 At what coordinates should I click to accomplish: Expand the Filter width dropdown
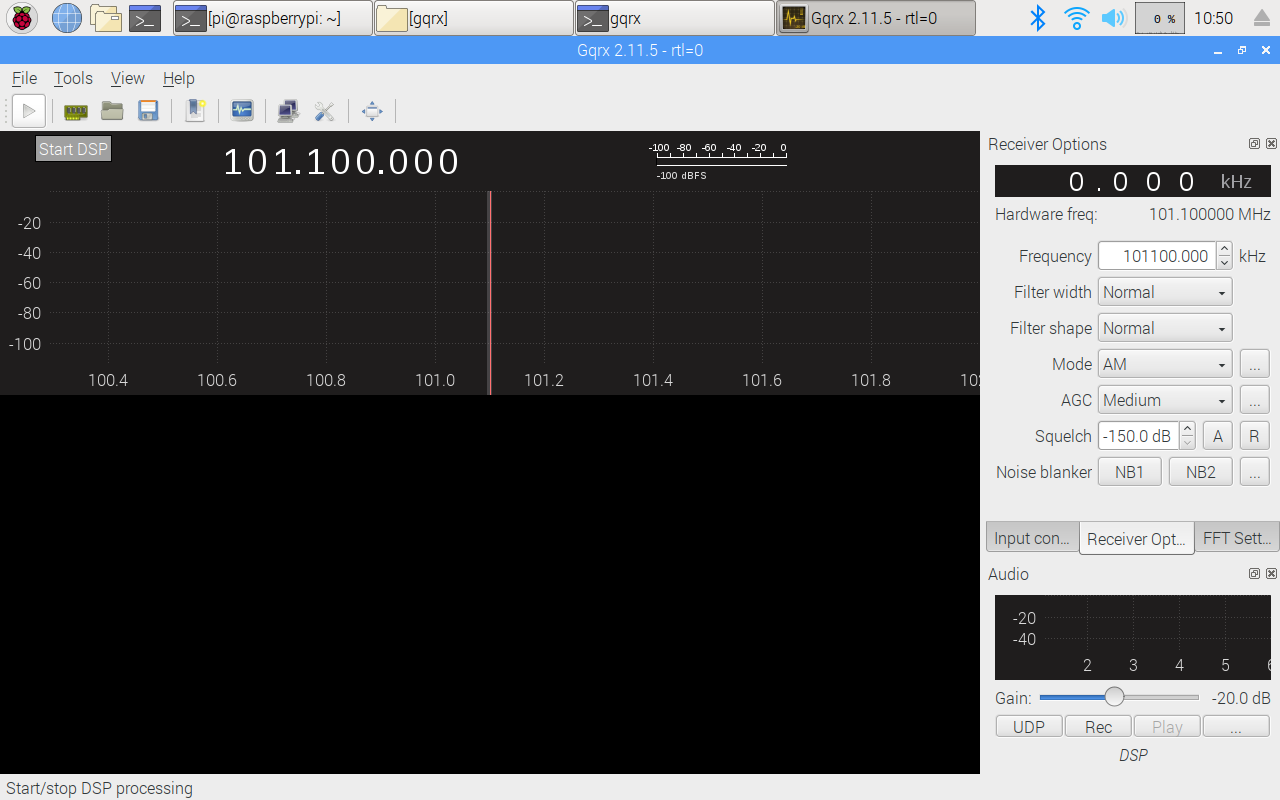click(1164, 292)
